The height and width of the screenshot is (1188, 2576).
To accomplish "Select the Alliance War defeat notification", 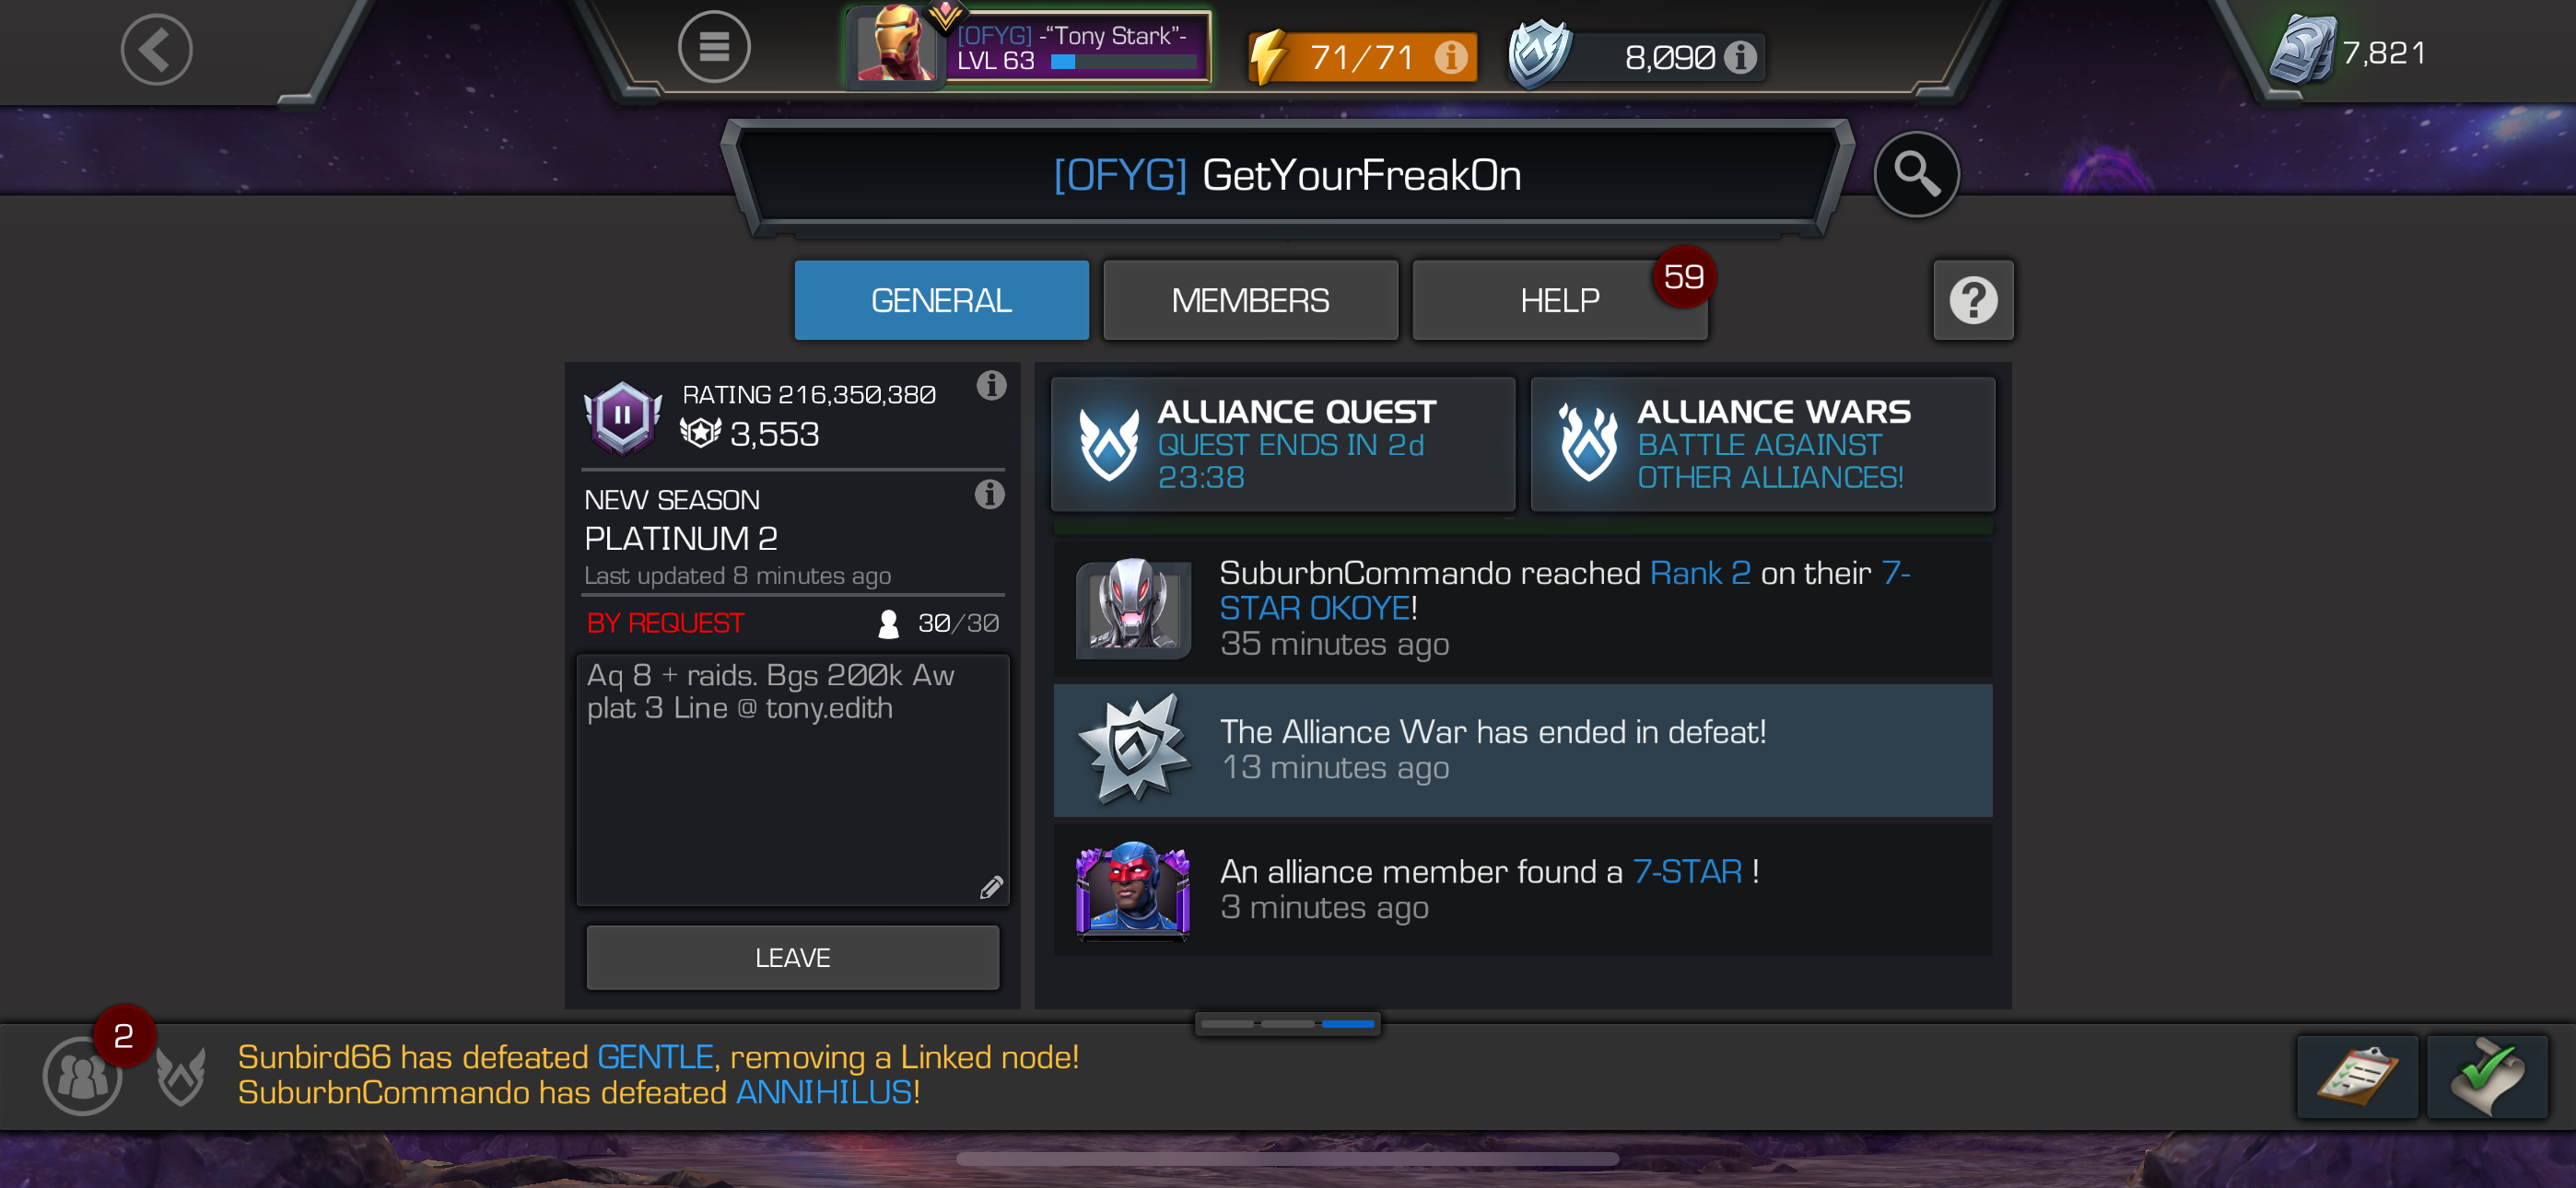I will tap(1522, 750).
